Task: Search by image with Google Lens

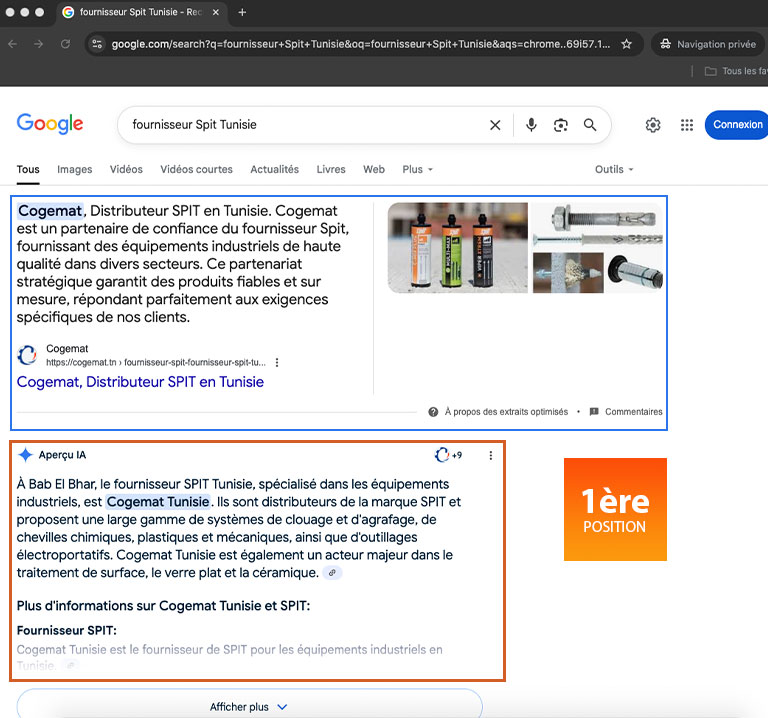Action: [561, 125]
